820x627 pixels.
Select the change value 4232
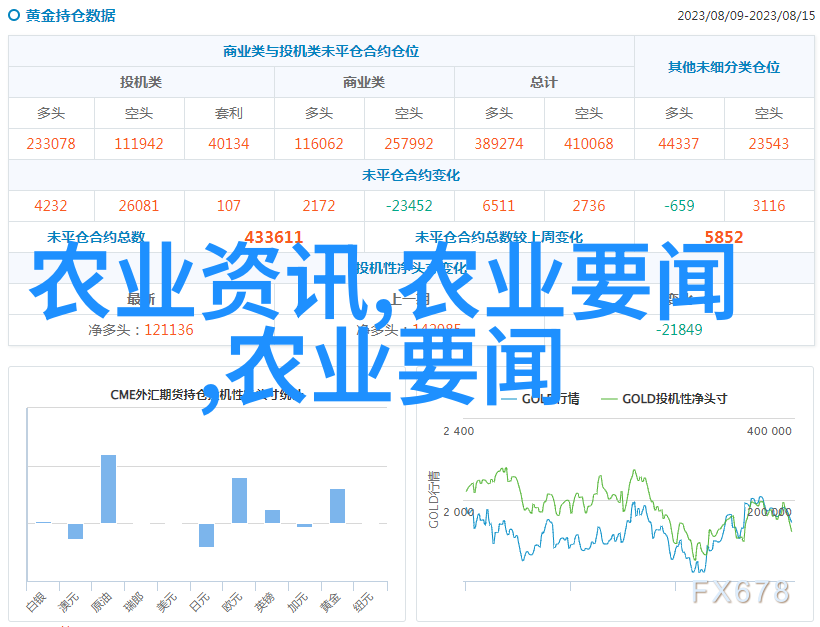click(51, 206)
